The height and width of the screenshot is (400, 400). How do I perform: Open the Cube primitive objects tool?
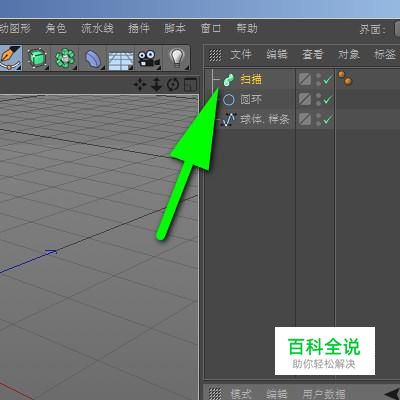tap(37, 58)
